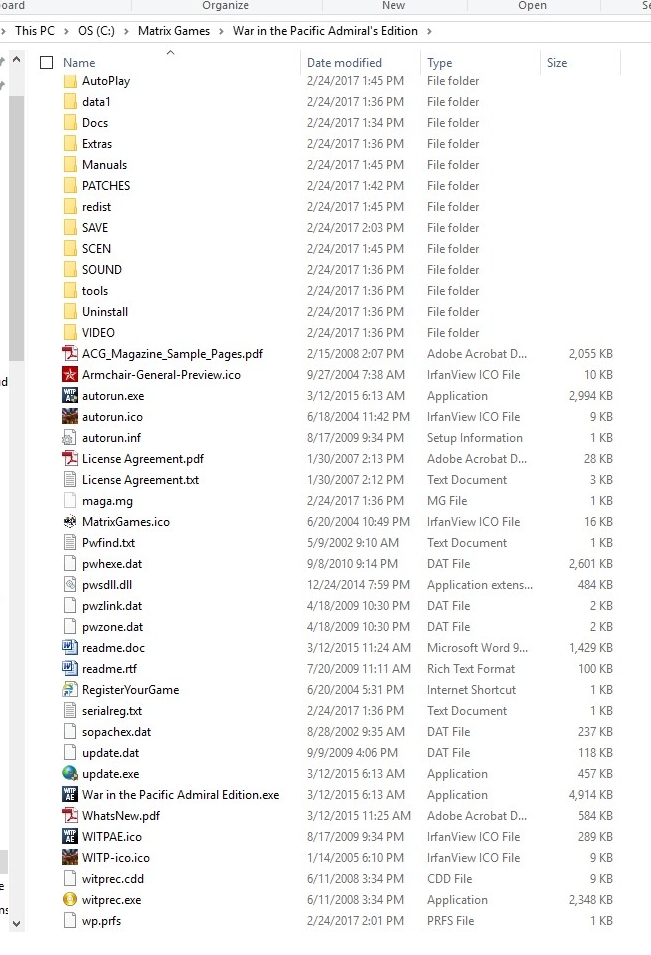Viewport: 651px width, 955px height.
Task: Select the pwzone.dat file name
Action: (113, 627)
